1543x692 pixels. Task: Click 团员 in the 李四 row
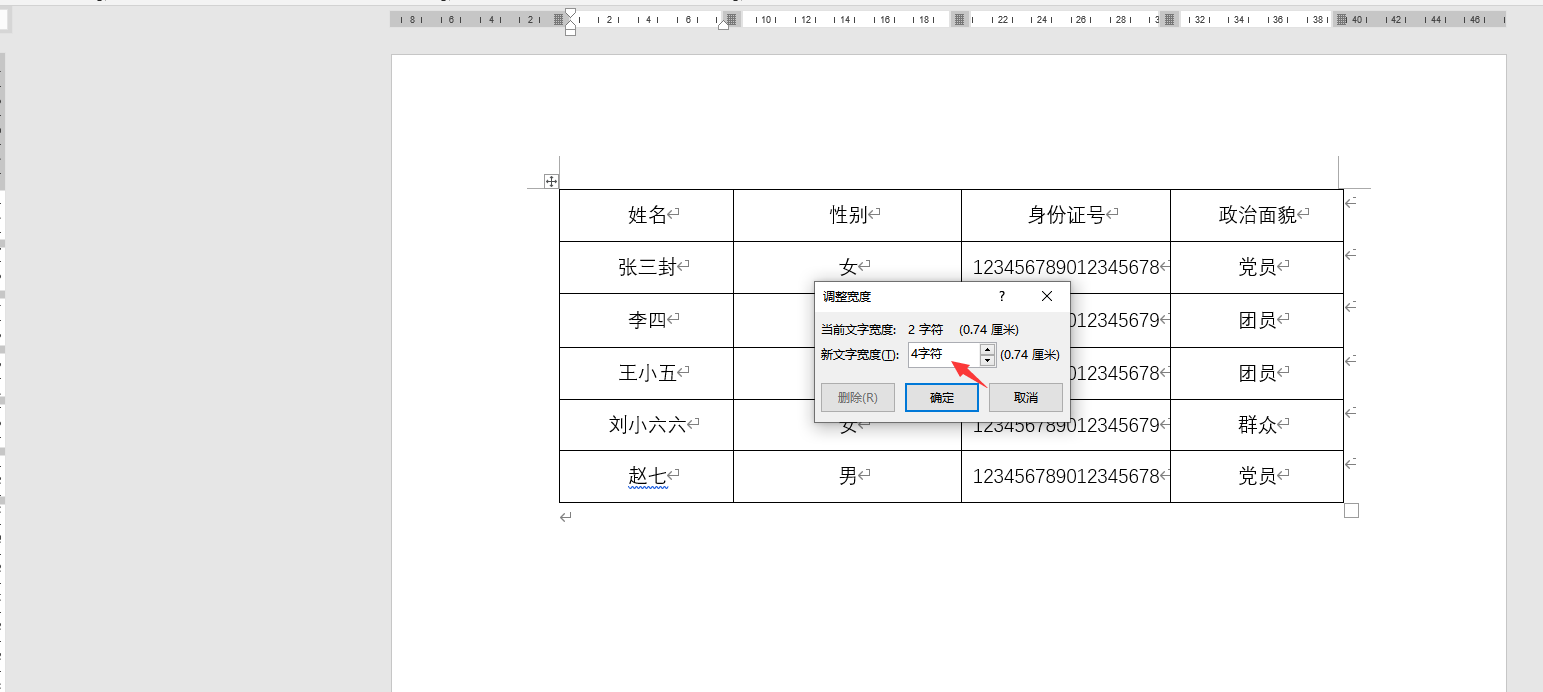tap(1257, 320)
